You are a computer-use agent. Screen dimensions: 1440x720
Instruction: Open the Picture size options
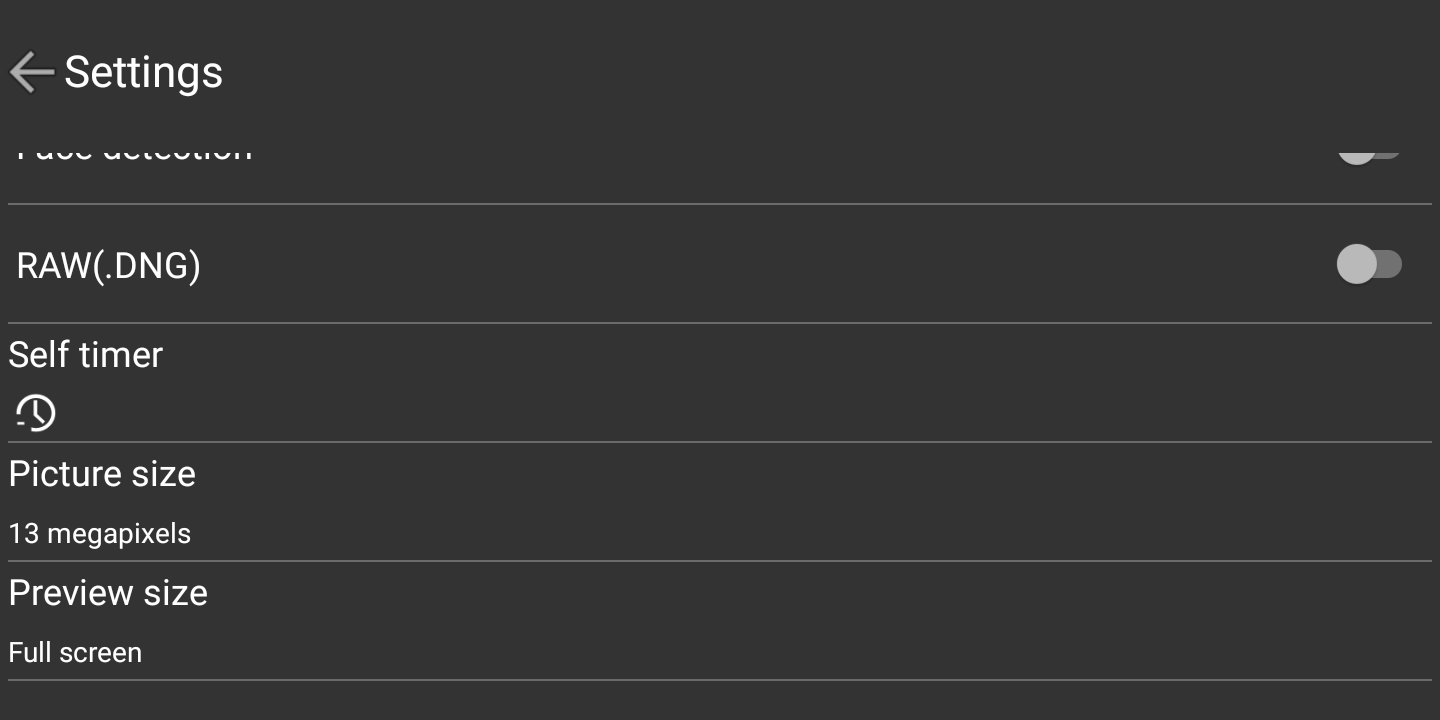720,502
